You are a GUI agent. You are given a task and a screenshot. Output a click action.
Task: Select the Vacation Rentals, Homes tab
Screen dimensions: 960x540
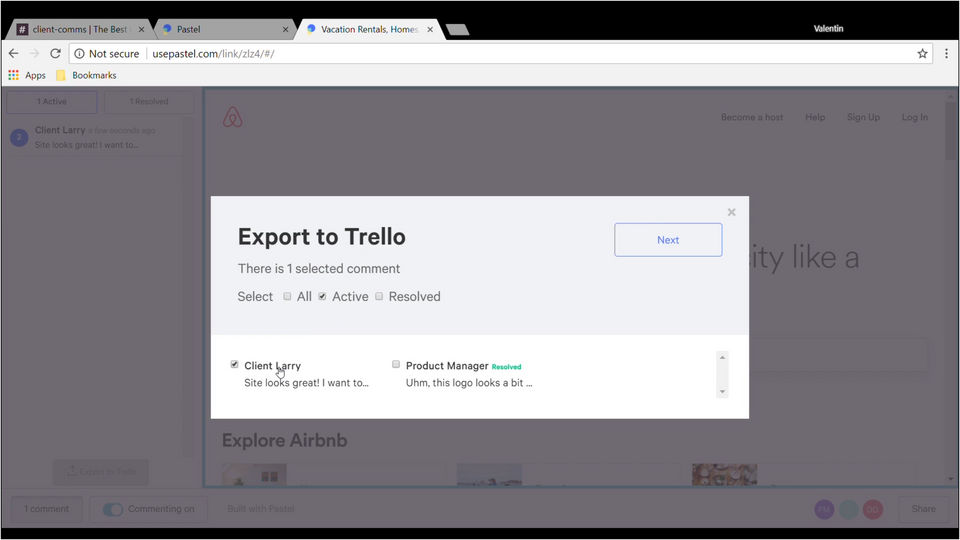click(x=369, y=29)
